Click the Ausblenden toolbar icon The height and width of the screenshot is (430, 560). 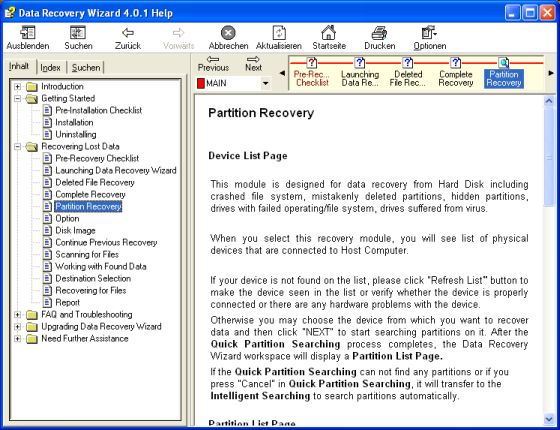click(x=28, y=32)
